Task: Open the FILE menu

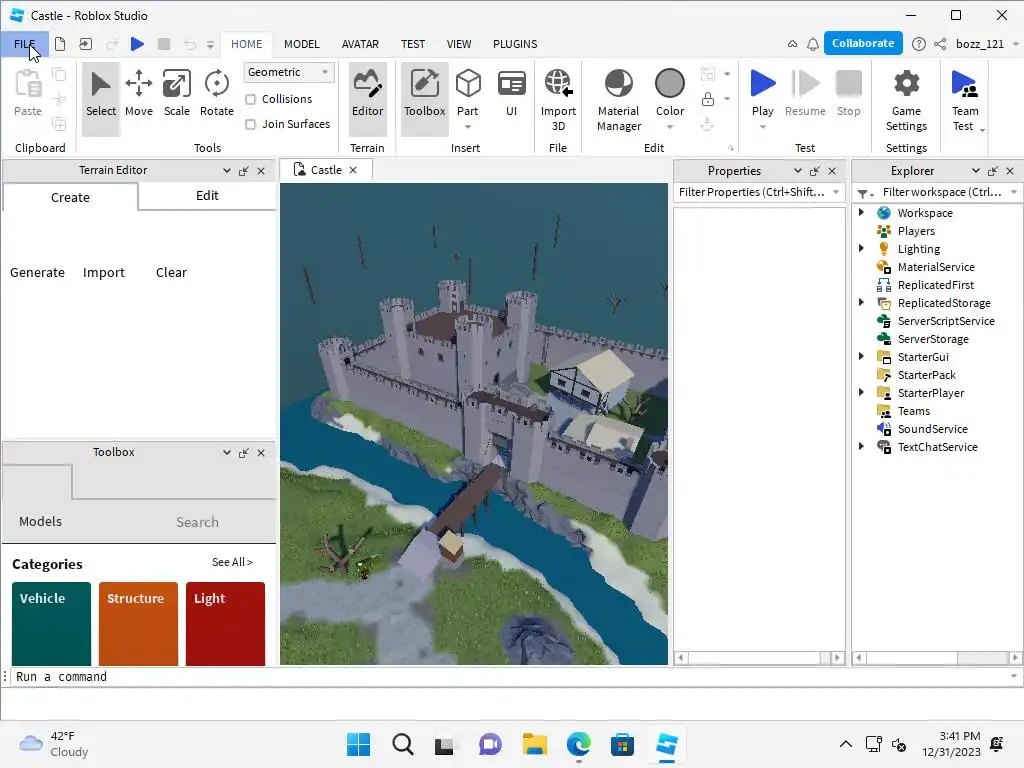Action: (x=24, y=44)
